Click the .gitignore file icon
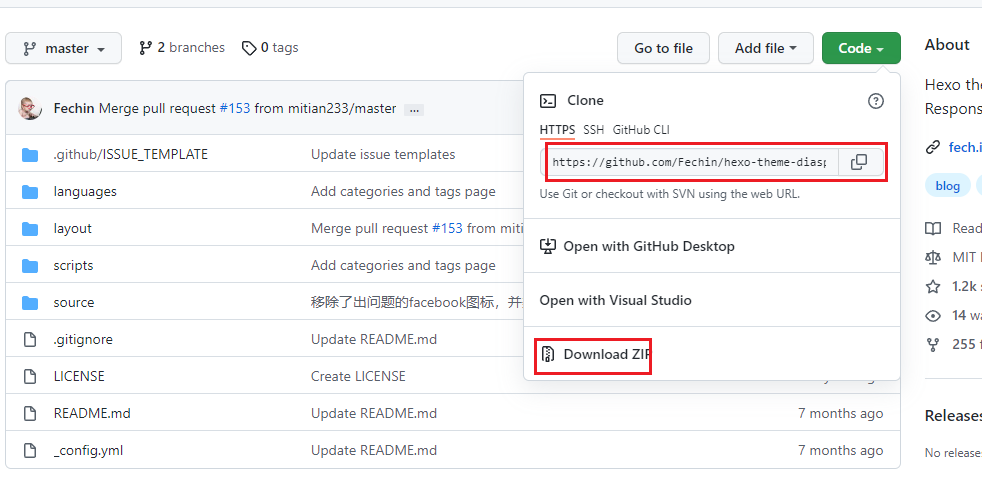Screen dimensions: 982x477 31,339
